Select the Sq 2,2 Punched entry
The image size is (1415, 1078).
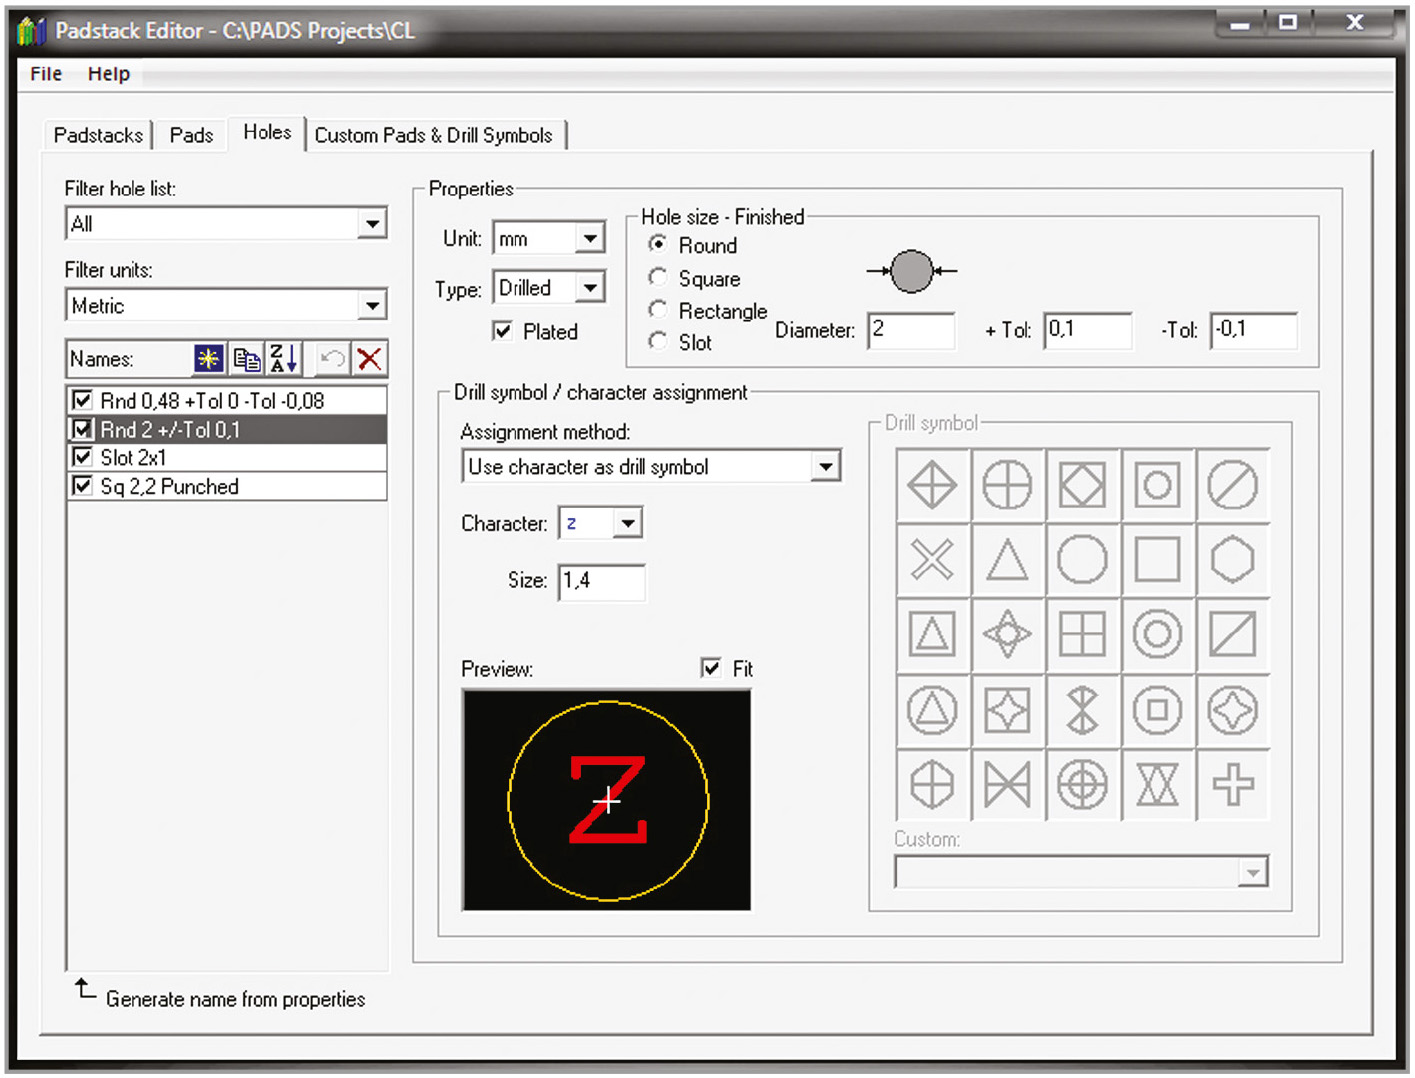[169, 487]
